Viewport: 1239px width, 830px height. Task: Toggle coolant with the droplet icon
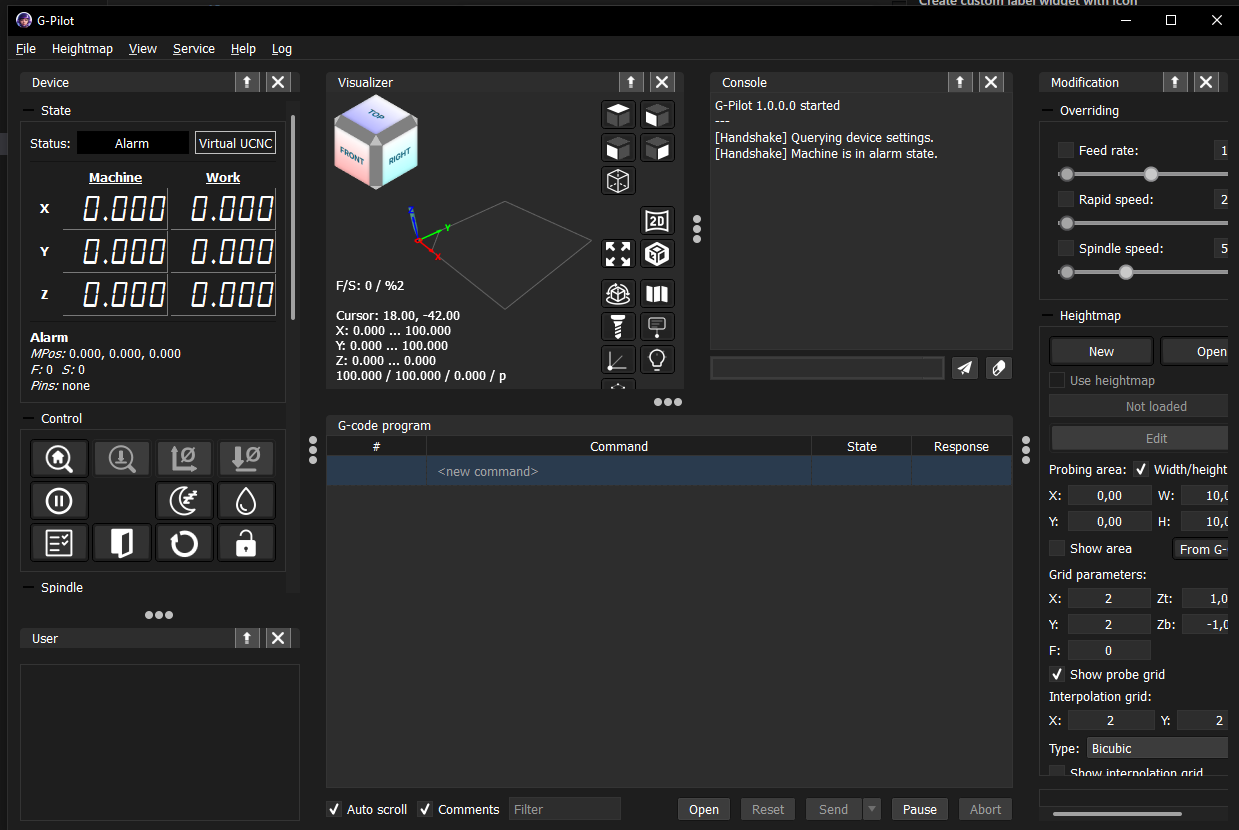coord(246,500)
